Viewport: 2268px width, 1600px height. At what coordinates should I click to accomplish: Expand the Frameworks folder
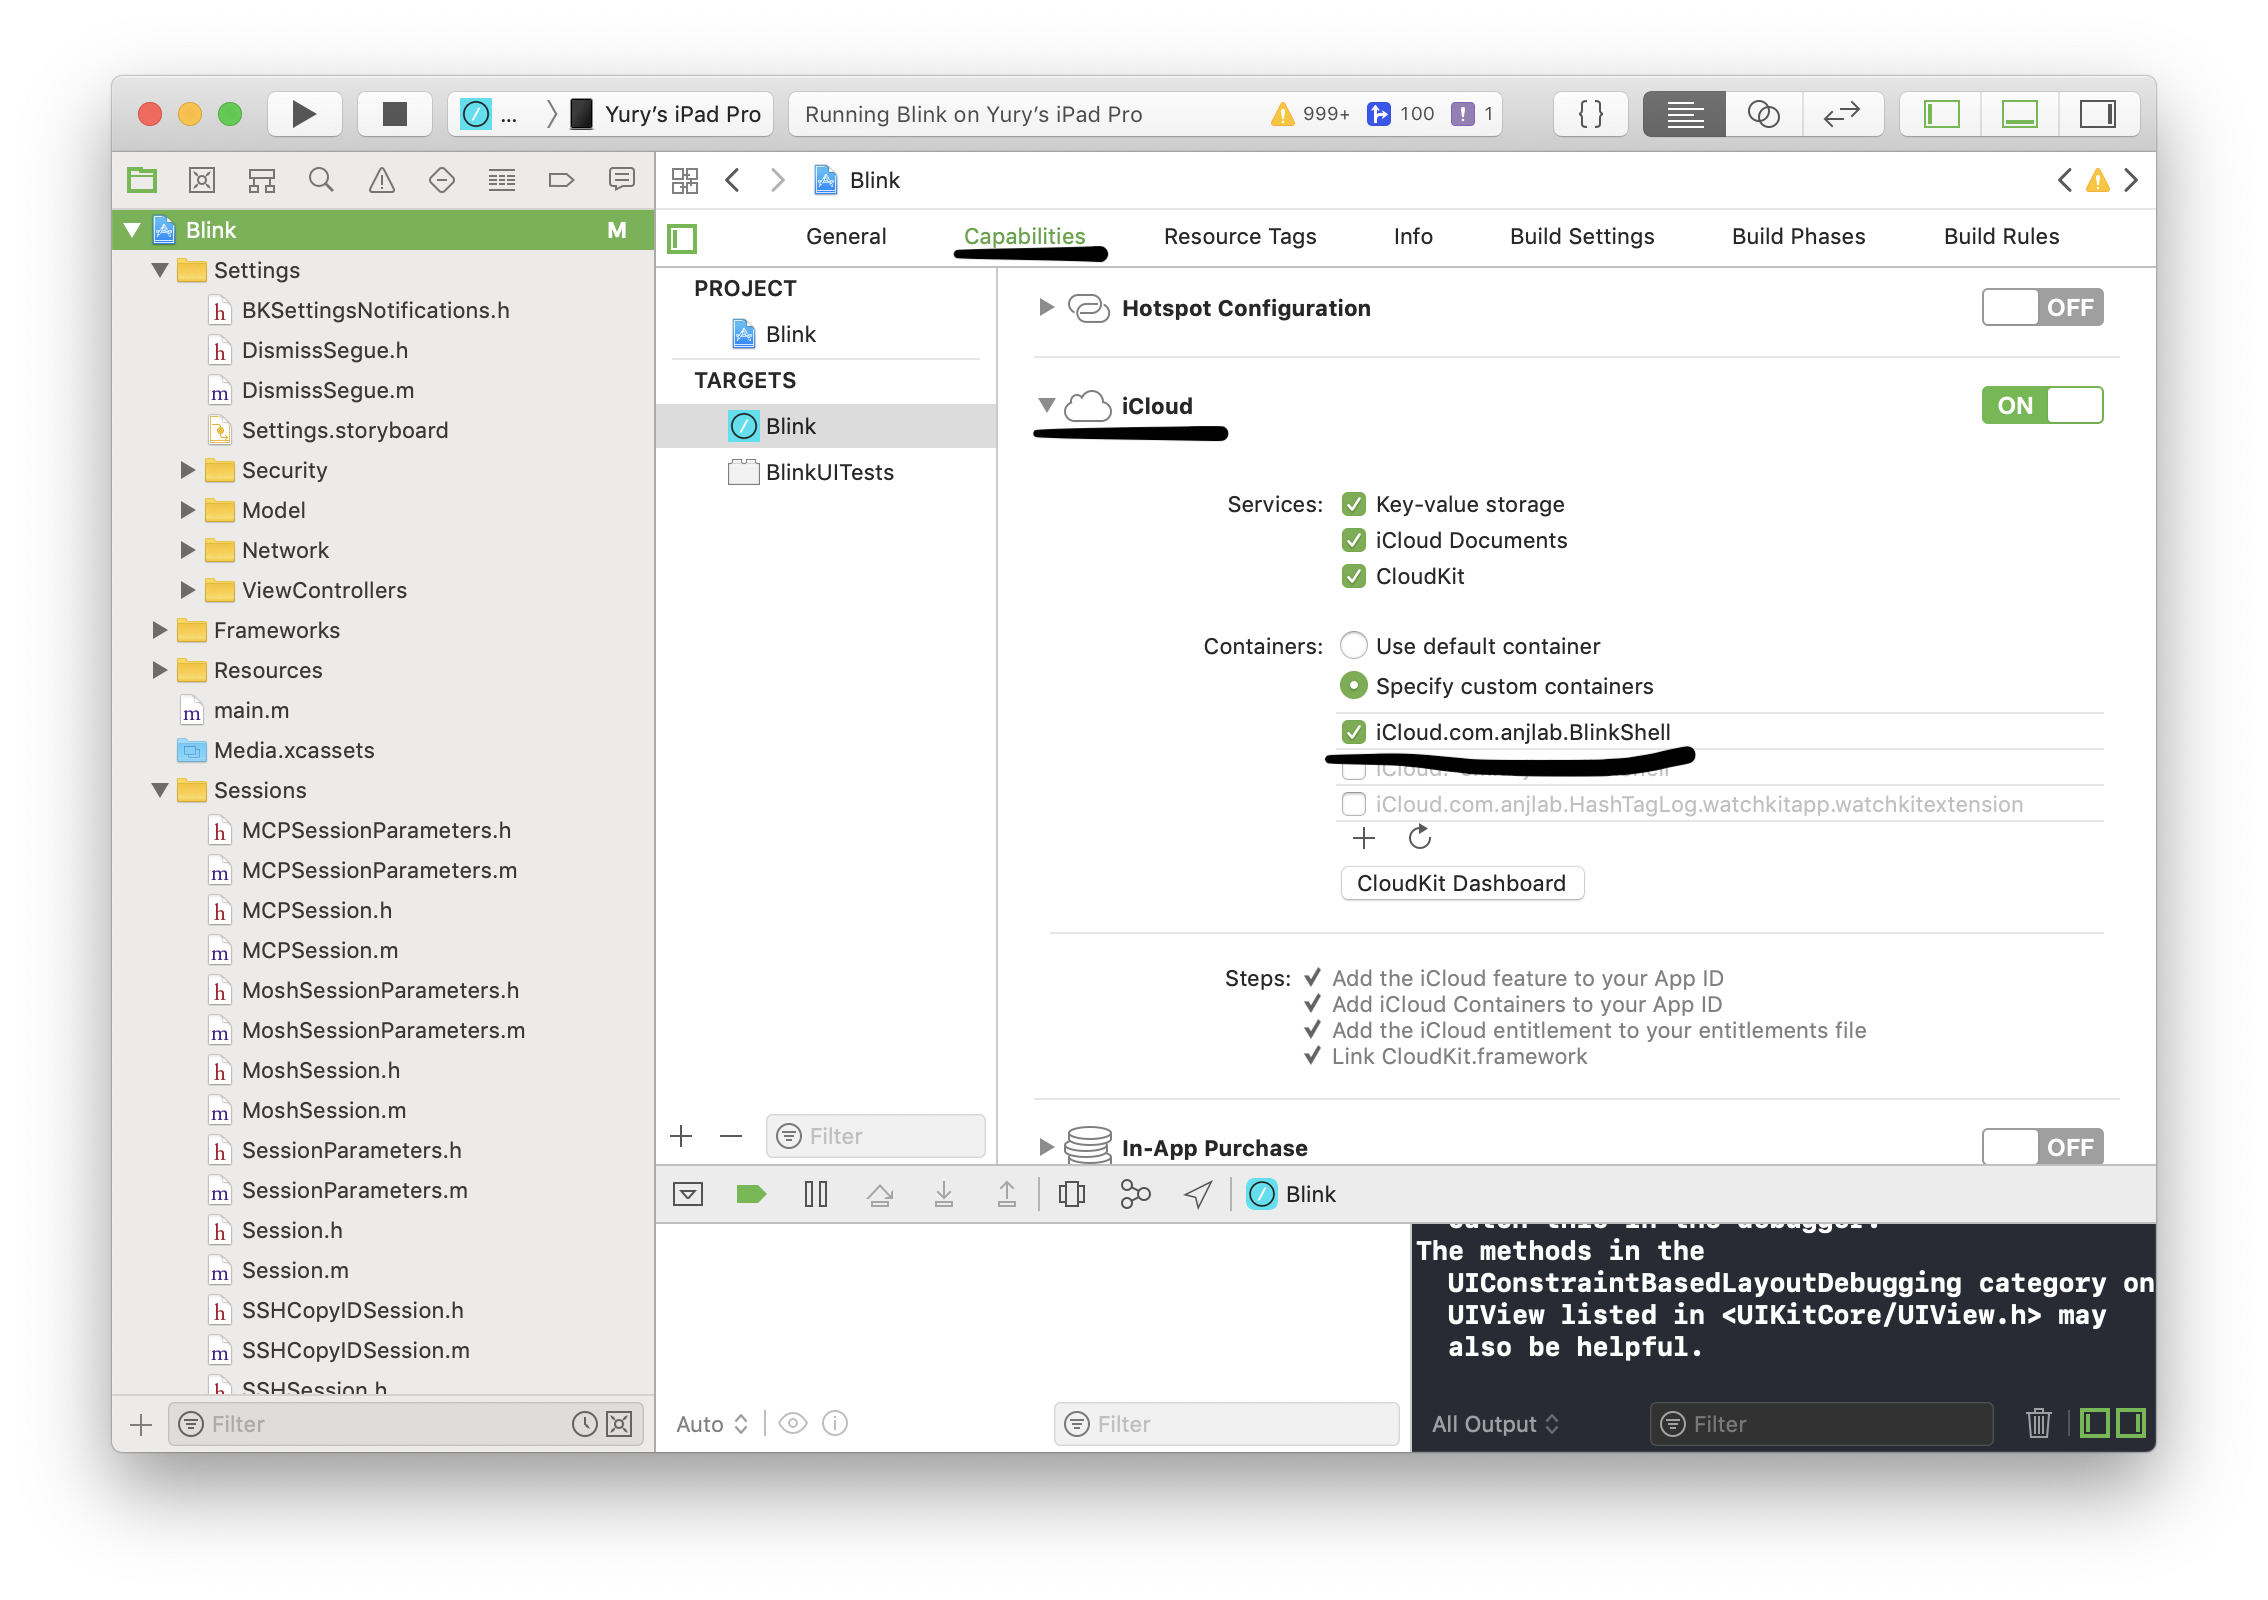tap(159, 630)
